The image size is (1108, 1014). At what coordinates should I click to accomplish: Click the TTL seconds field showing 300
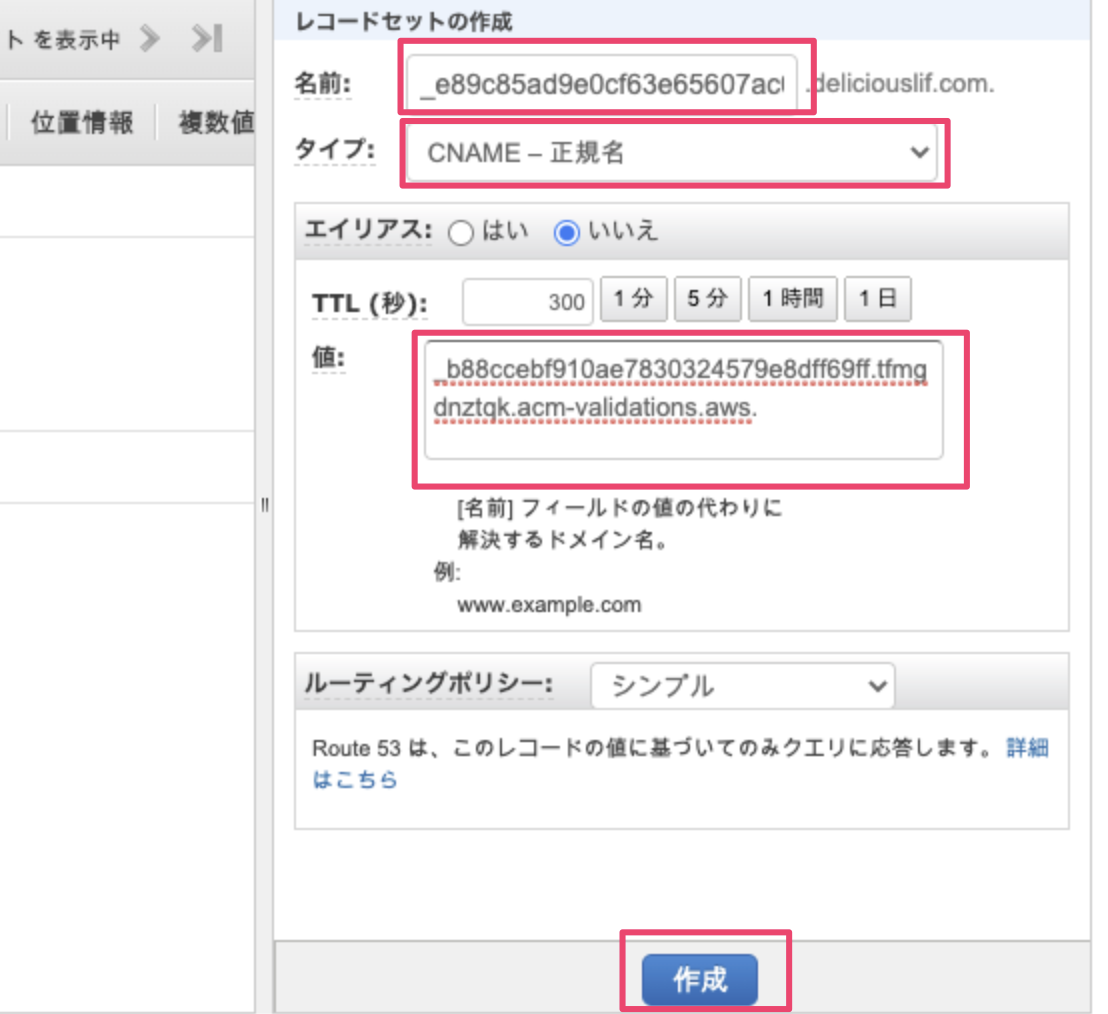tap(529, 301)
